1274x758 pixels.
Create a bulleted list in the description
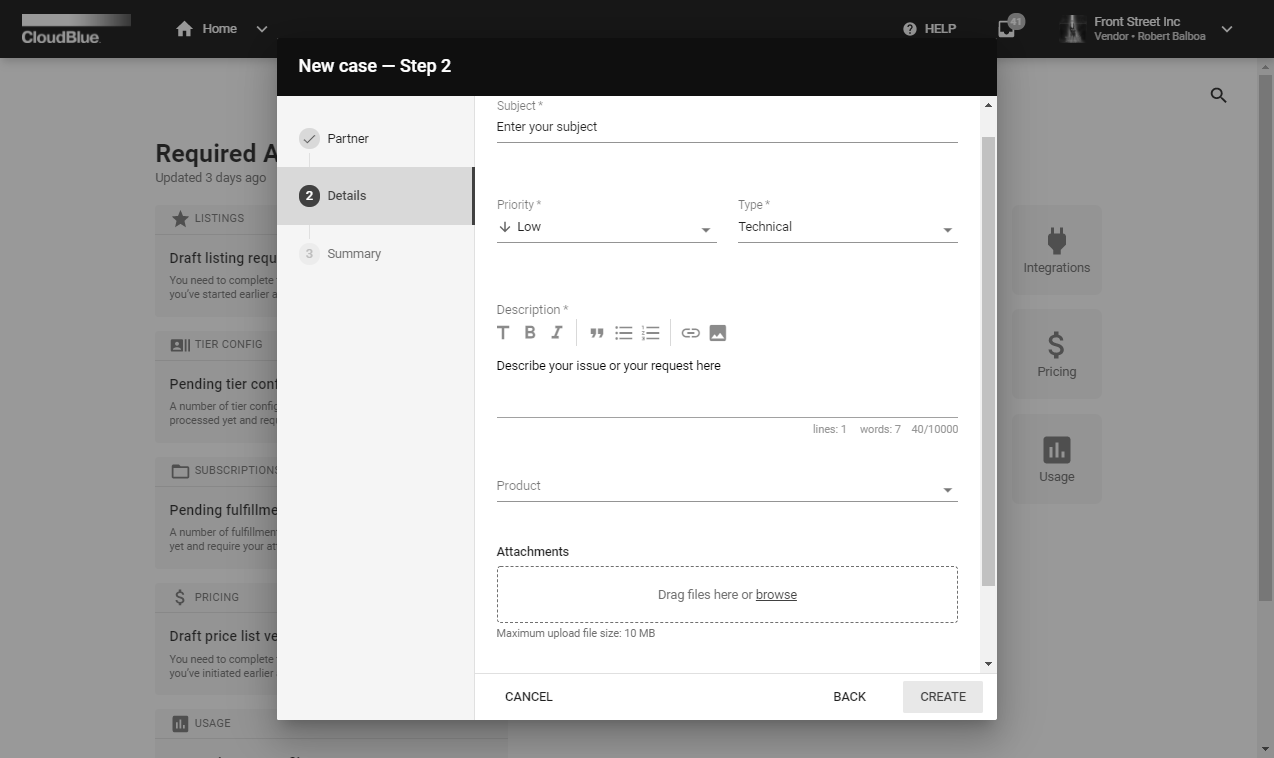(623, 332)
